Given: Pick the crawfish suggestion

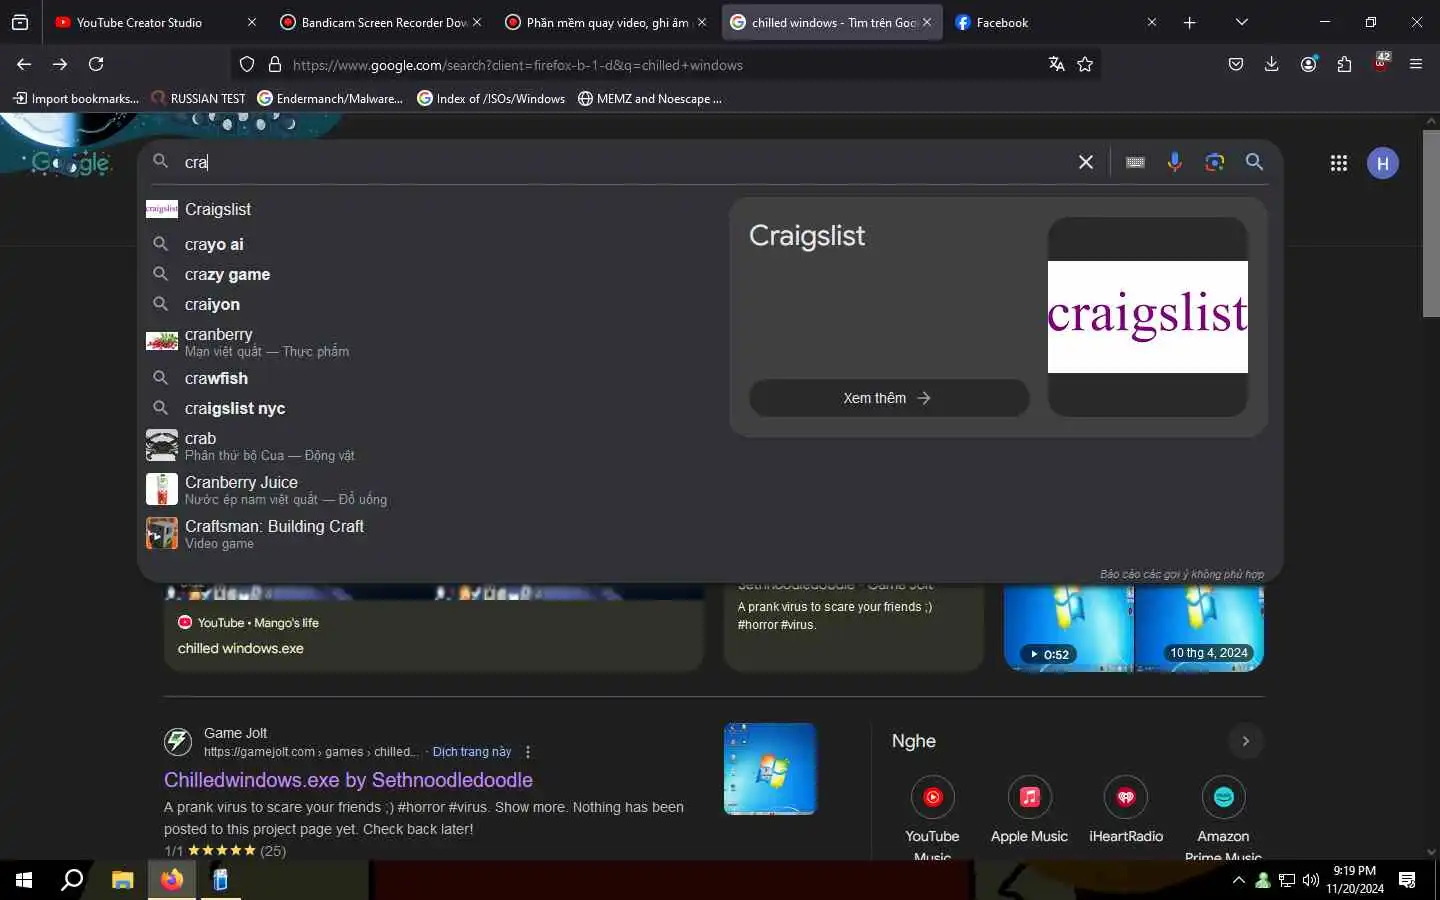Looking at the screenshot, I should [x=430, y=378].
